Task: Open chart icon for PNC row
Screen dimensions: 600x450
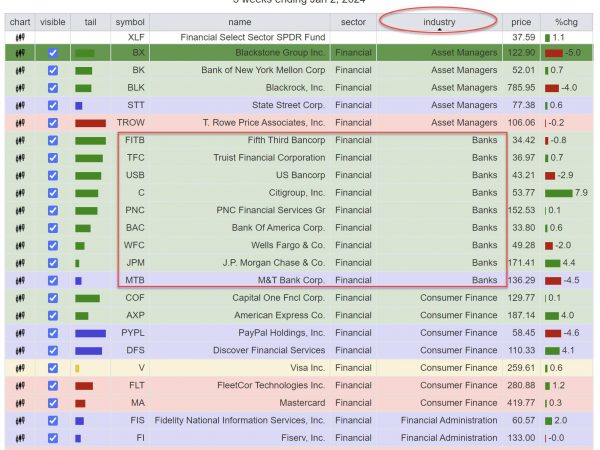Action: click(20, 210)
